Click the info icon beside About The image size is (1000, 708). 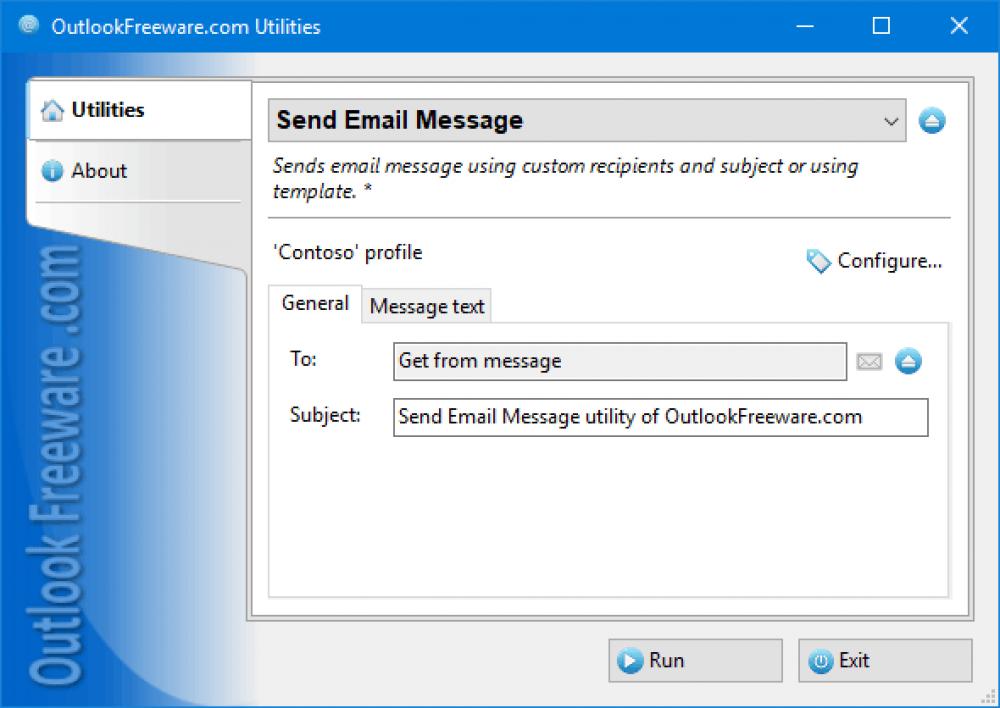(52, 170)
